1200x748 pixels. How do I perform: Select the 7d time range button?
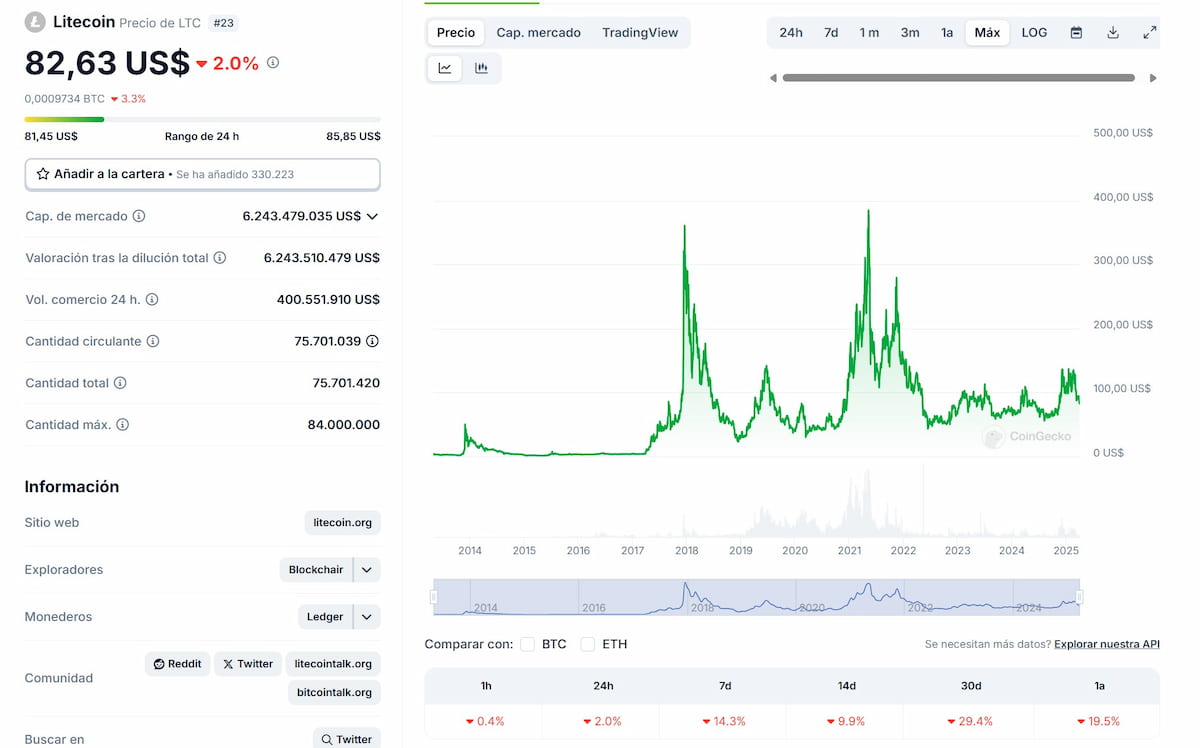coord(830,32)
